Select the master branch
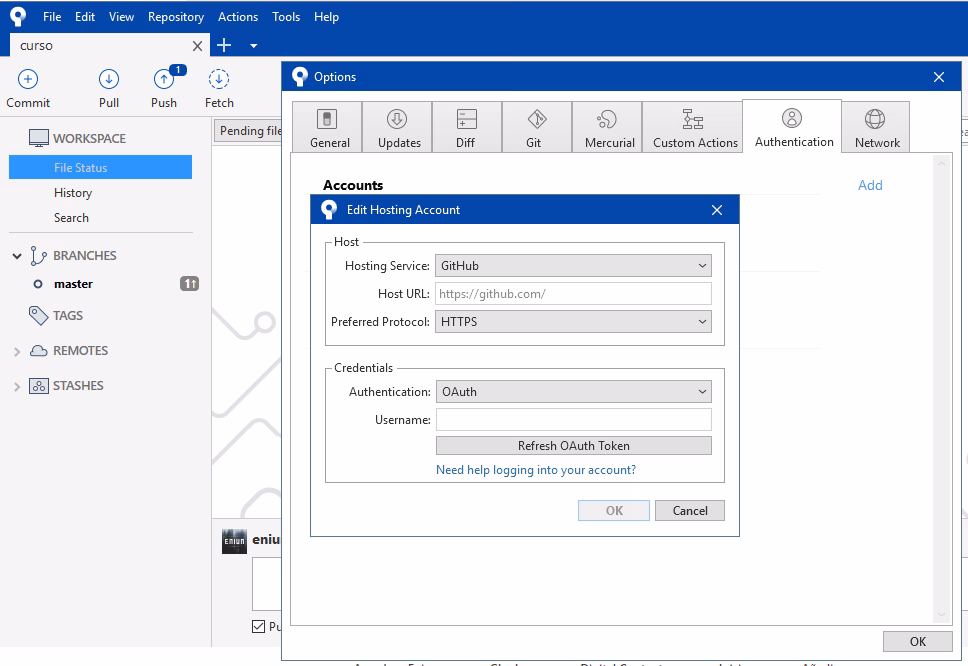The width and height of the screenshot is (968, 666). pyautogui.click(x=73, y=284)
